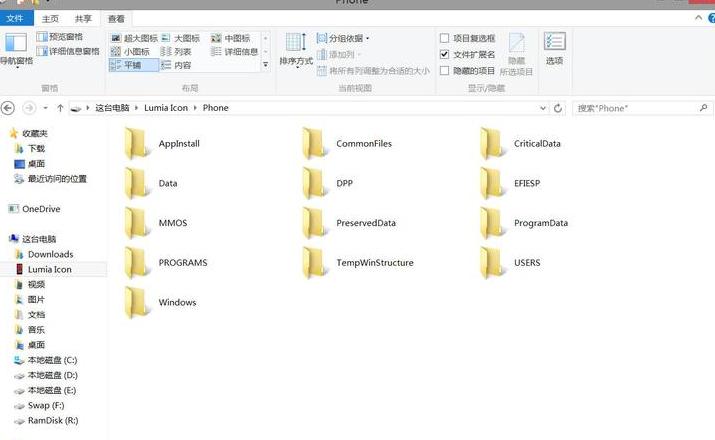The width and height of the screenshot is (715, 440).
Task: Select the MMOS folder
Action: (155, 223)
